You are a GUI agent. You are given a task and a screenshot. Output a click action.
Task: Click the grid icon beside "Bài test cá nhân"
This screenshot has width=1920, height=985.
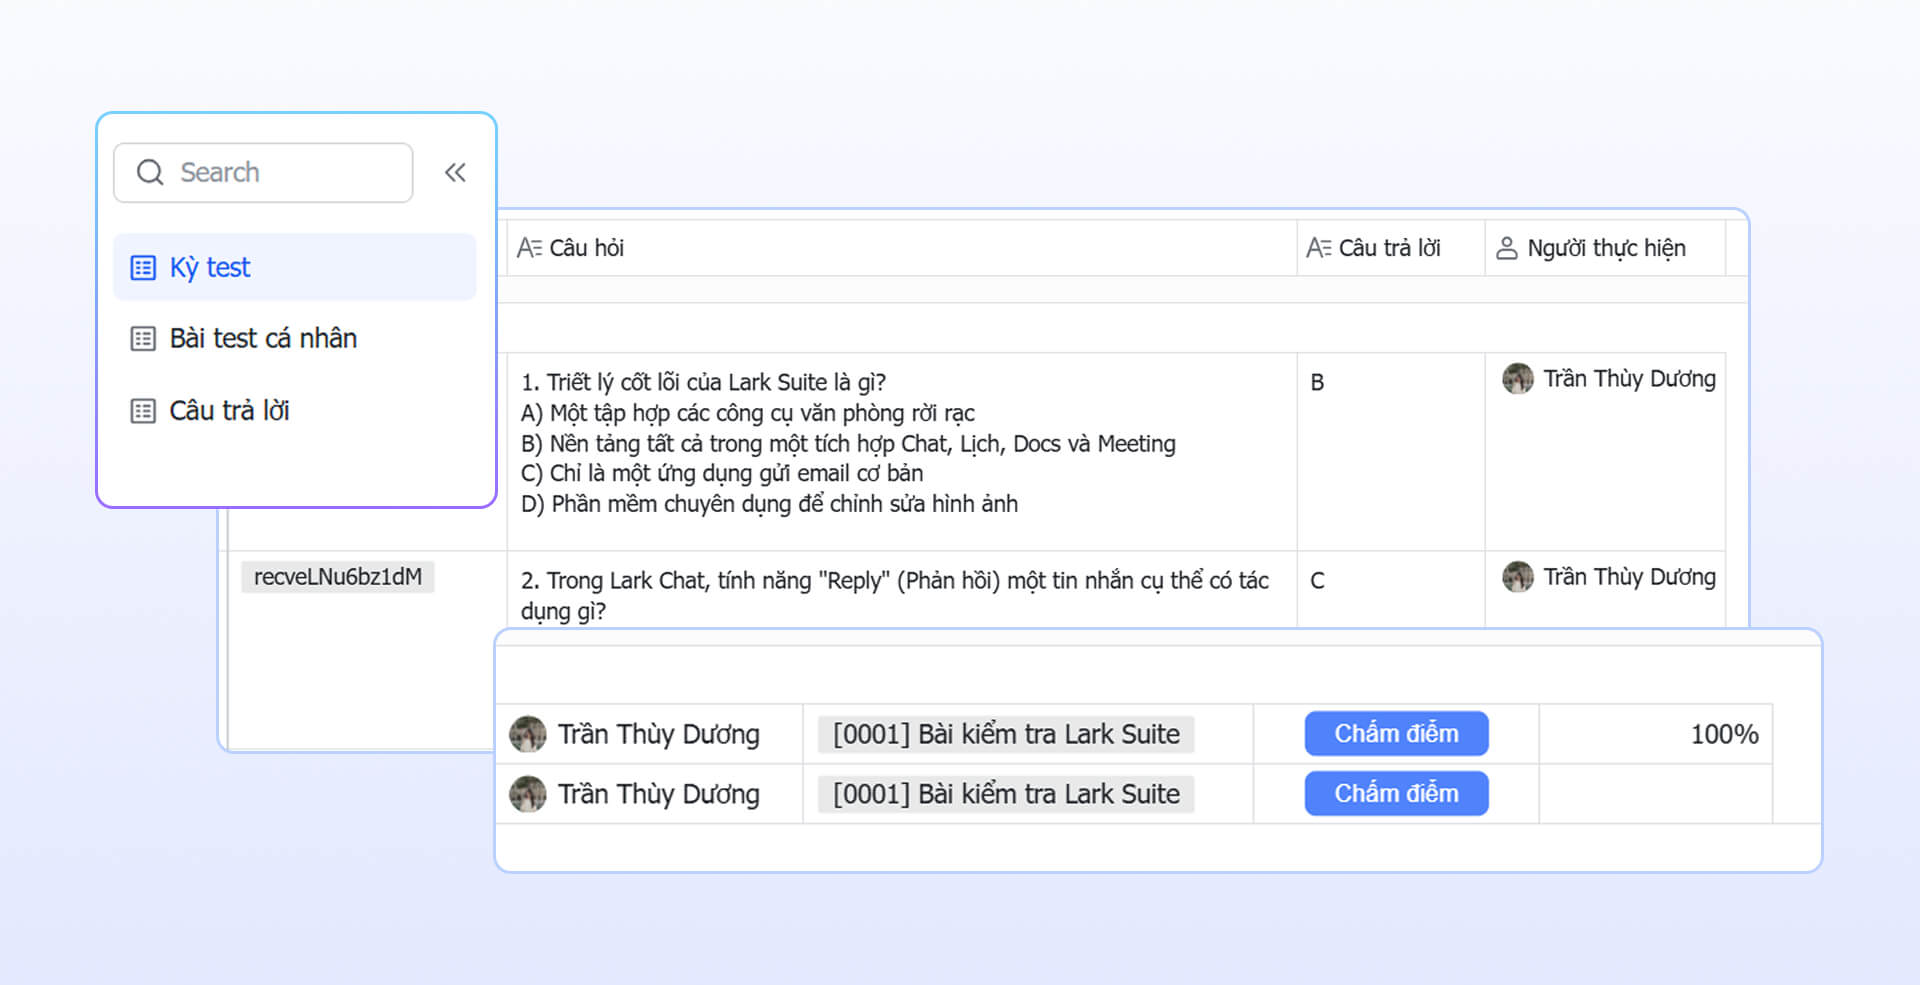[x=141, y=338]
